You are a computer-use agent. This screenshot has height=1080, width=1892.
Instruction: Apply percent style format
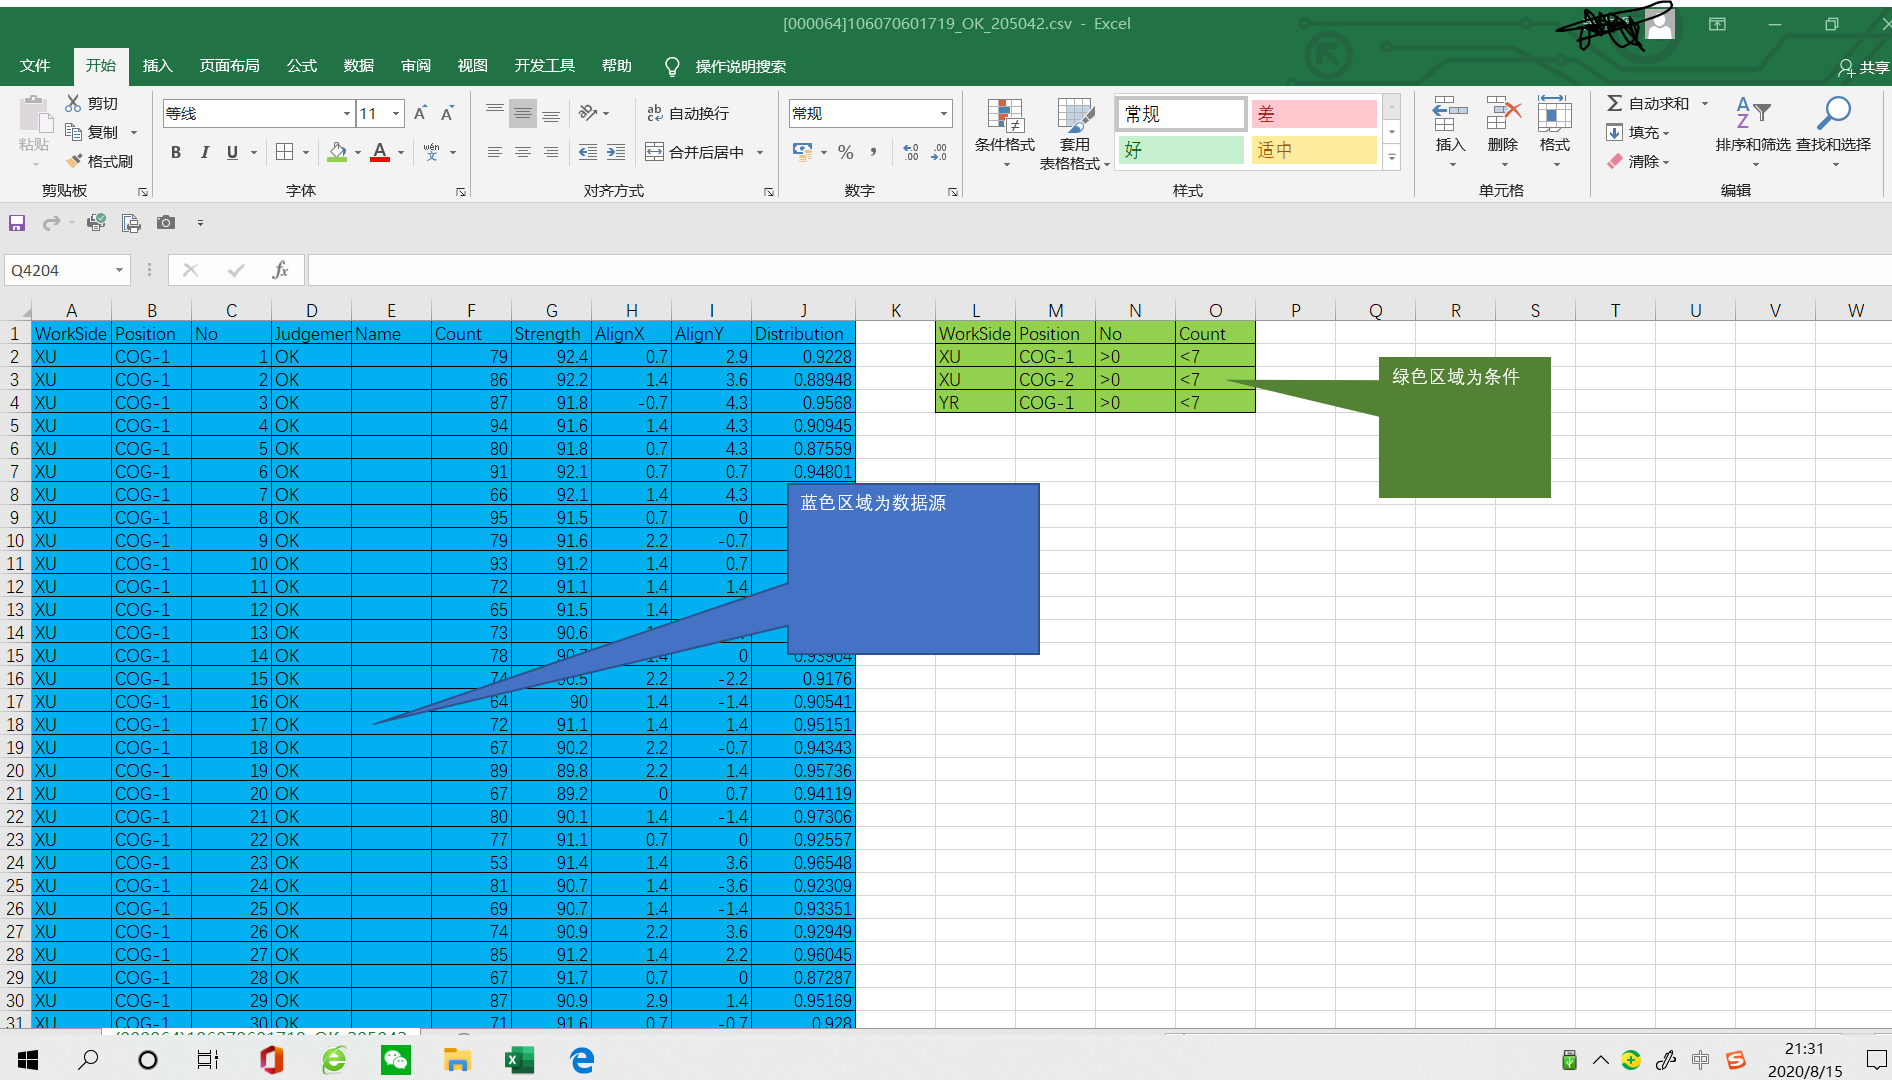[x=846, y=152]
